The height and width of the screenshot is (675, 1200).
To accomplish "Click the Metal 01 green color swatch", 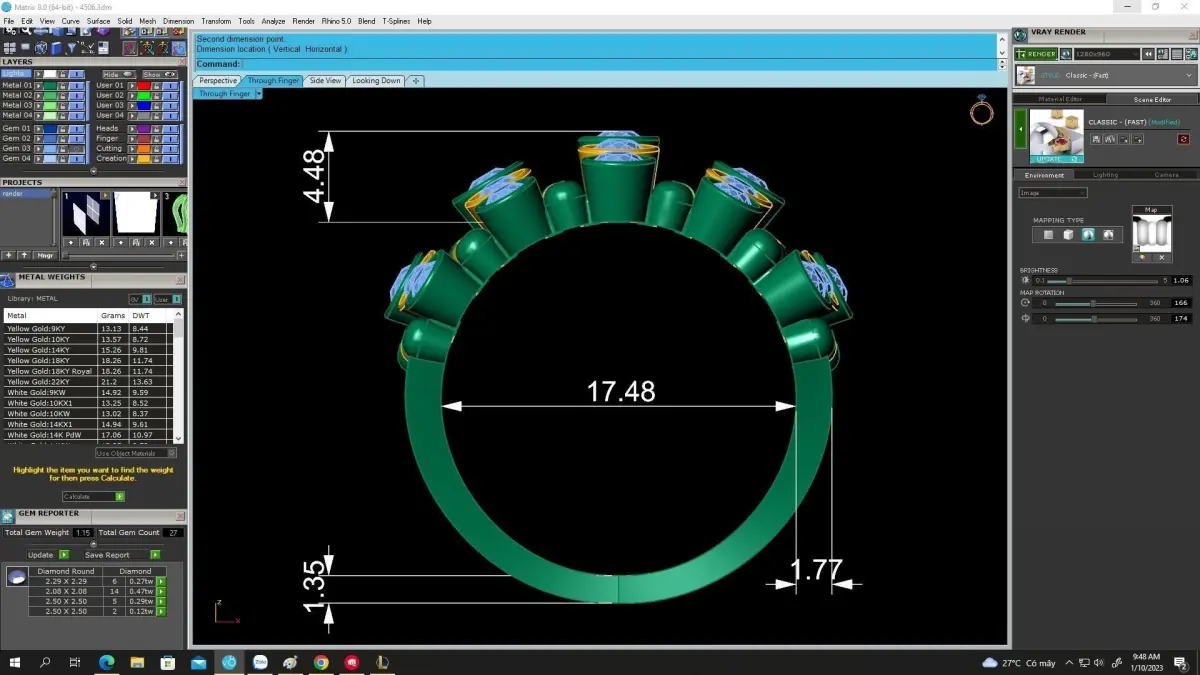I will tap(50, 85).
